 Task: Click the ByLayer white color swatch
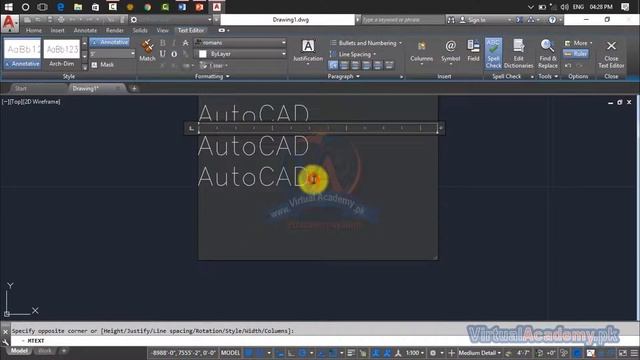[x=202, y=54]
